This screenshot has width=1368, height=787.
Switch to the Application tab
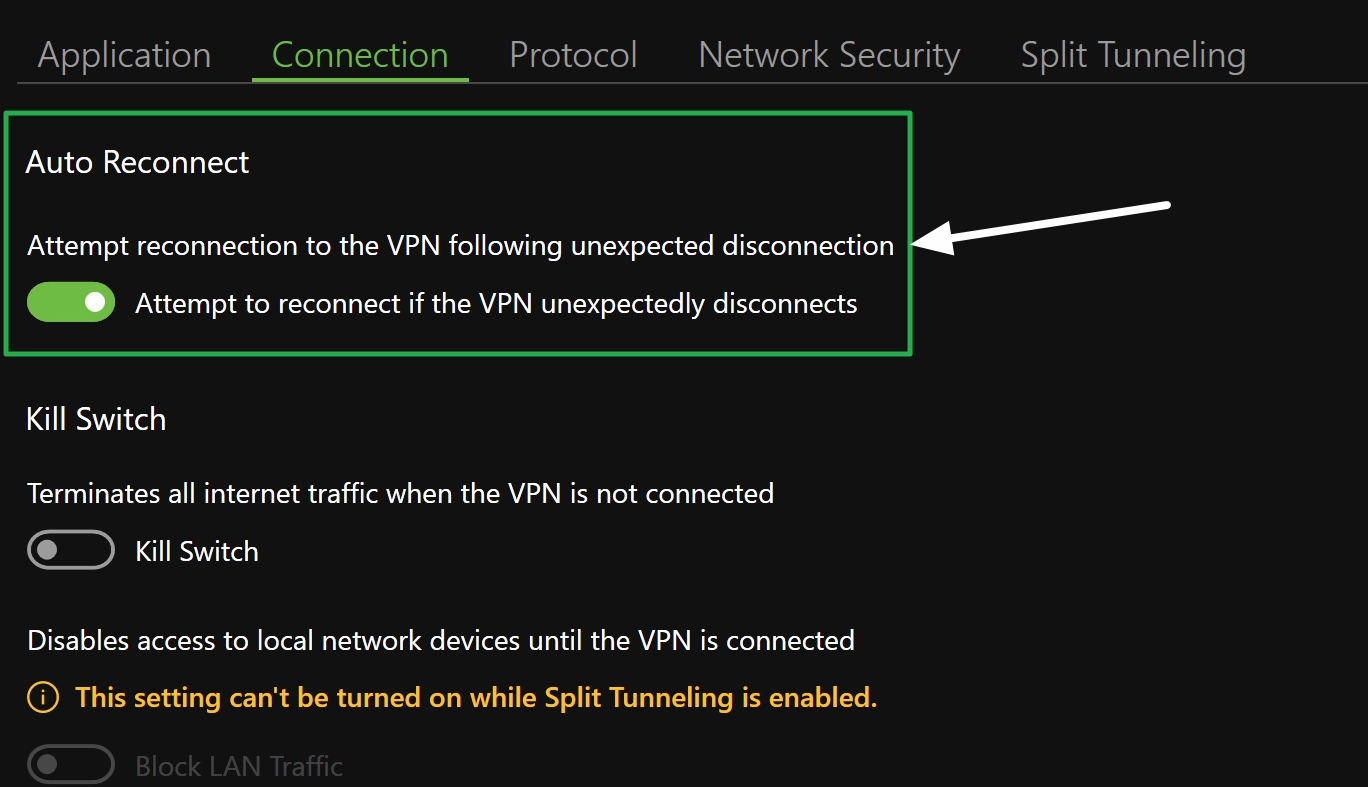(123, 55)
